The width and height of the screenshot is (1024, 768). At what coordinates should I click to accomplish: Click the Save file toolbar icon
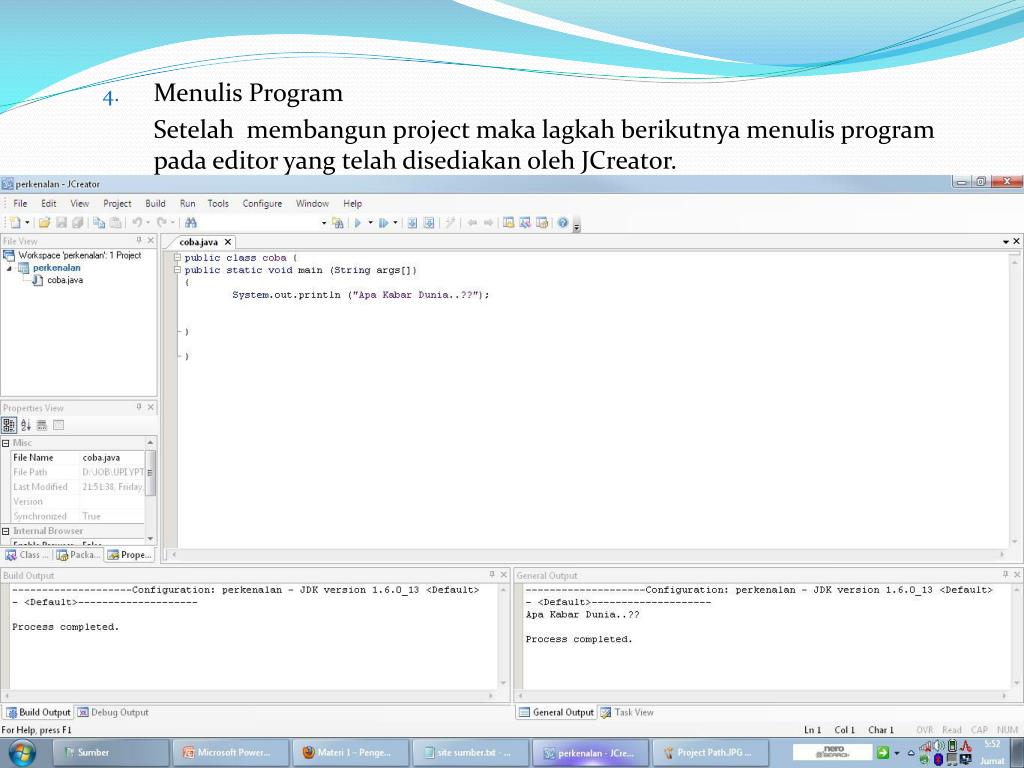[61, 223]
